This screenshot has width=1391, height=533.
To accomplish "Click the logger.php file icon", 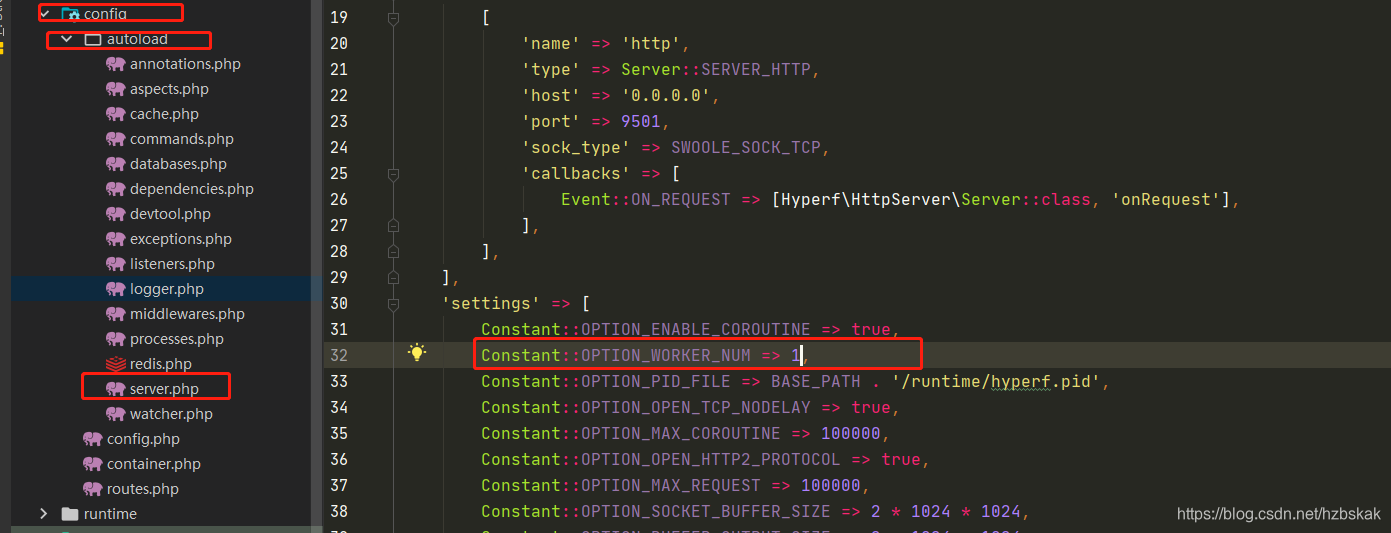I will [115, 289].
